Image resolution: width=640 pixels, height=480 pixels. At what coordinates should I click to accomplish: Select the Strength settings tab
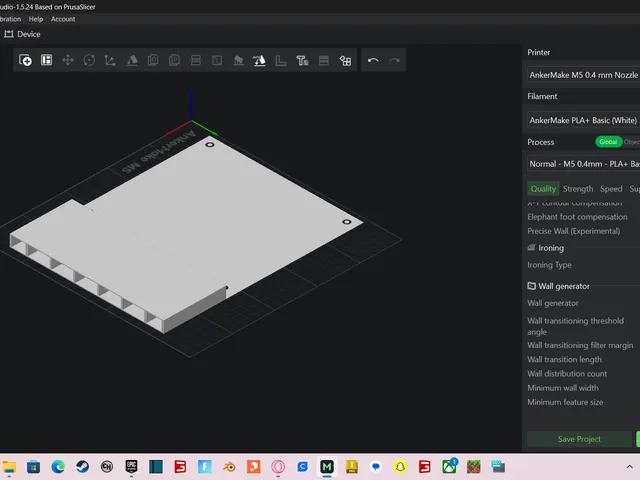tap(578, 189)
